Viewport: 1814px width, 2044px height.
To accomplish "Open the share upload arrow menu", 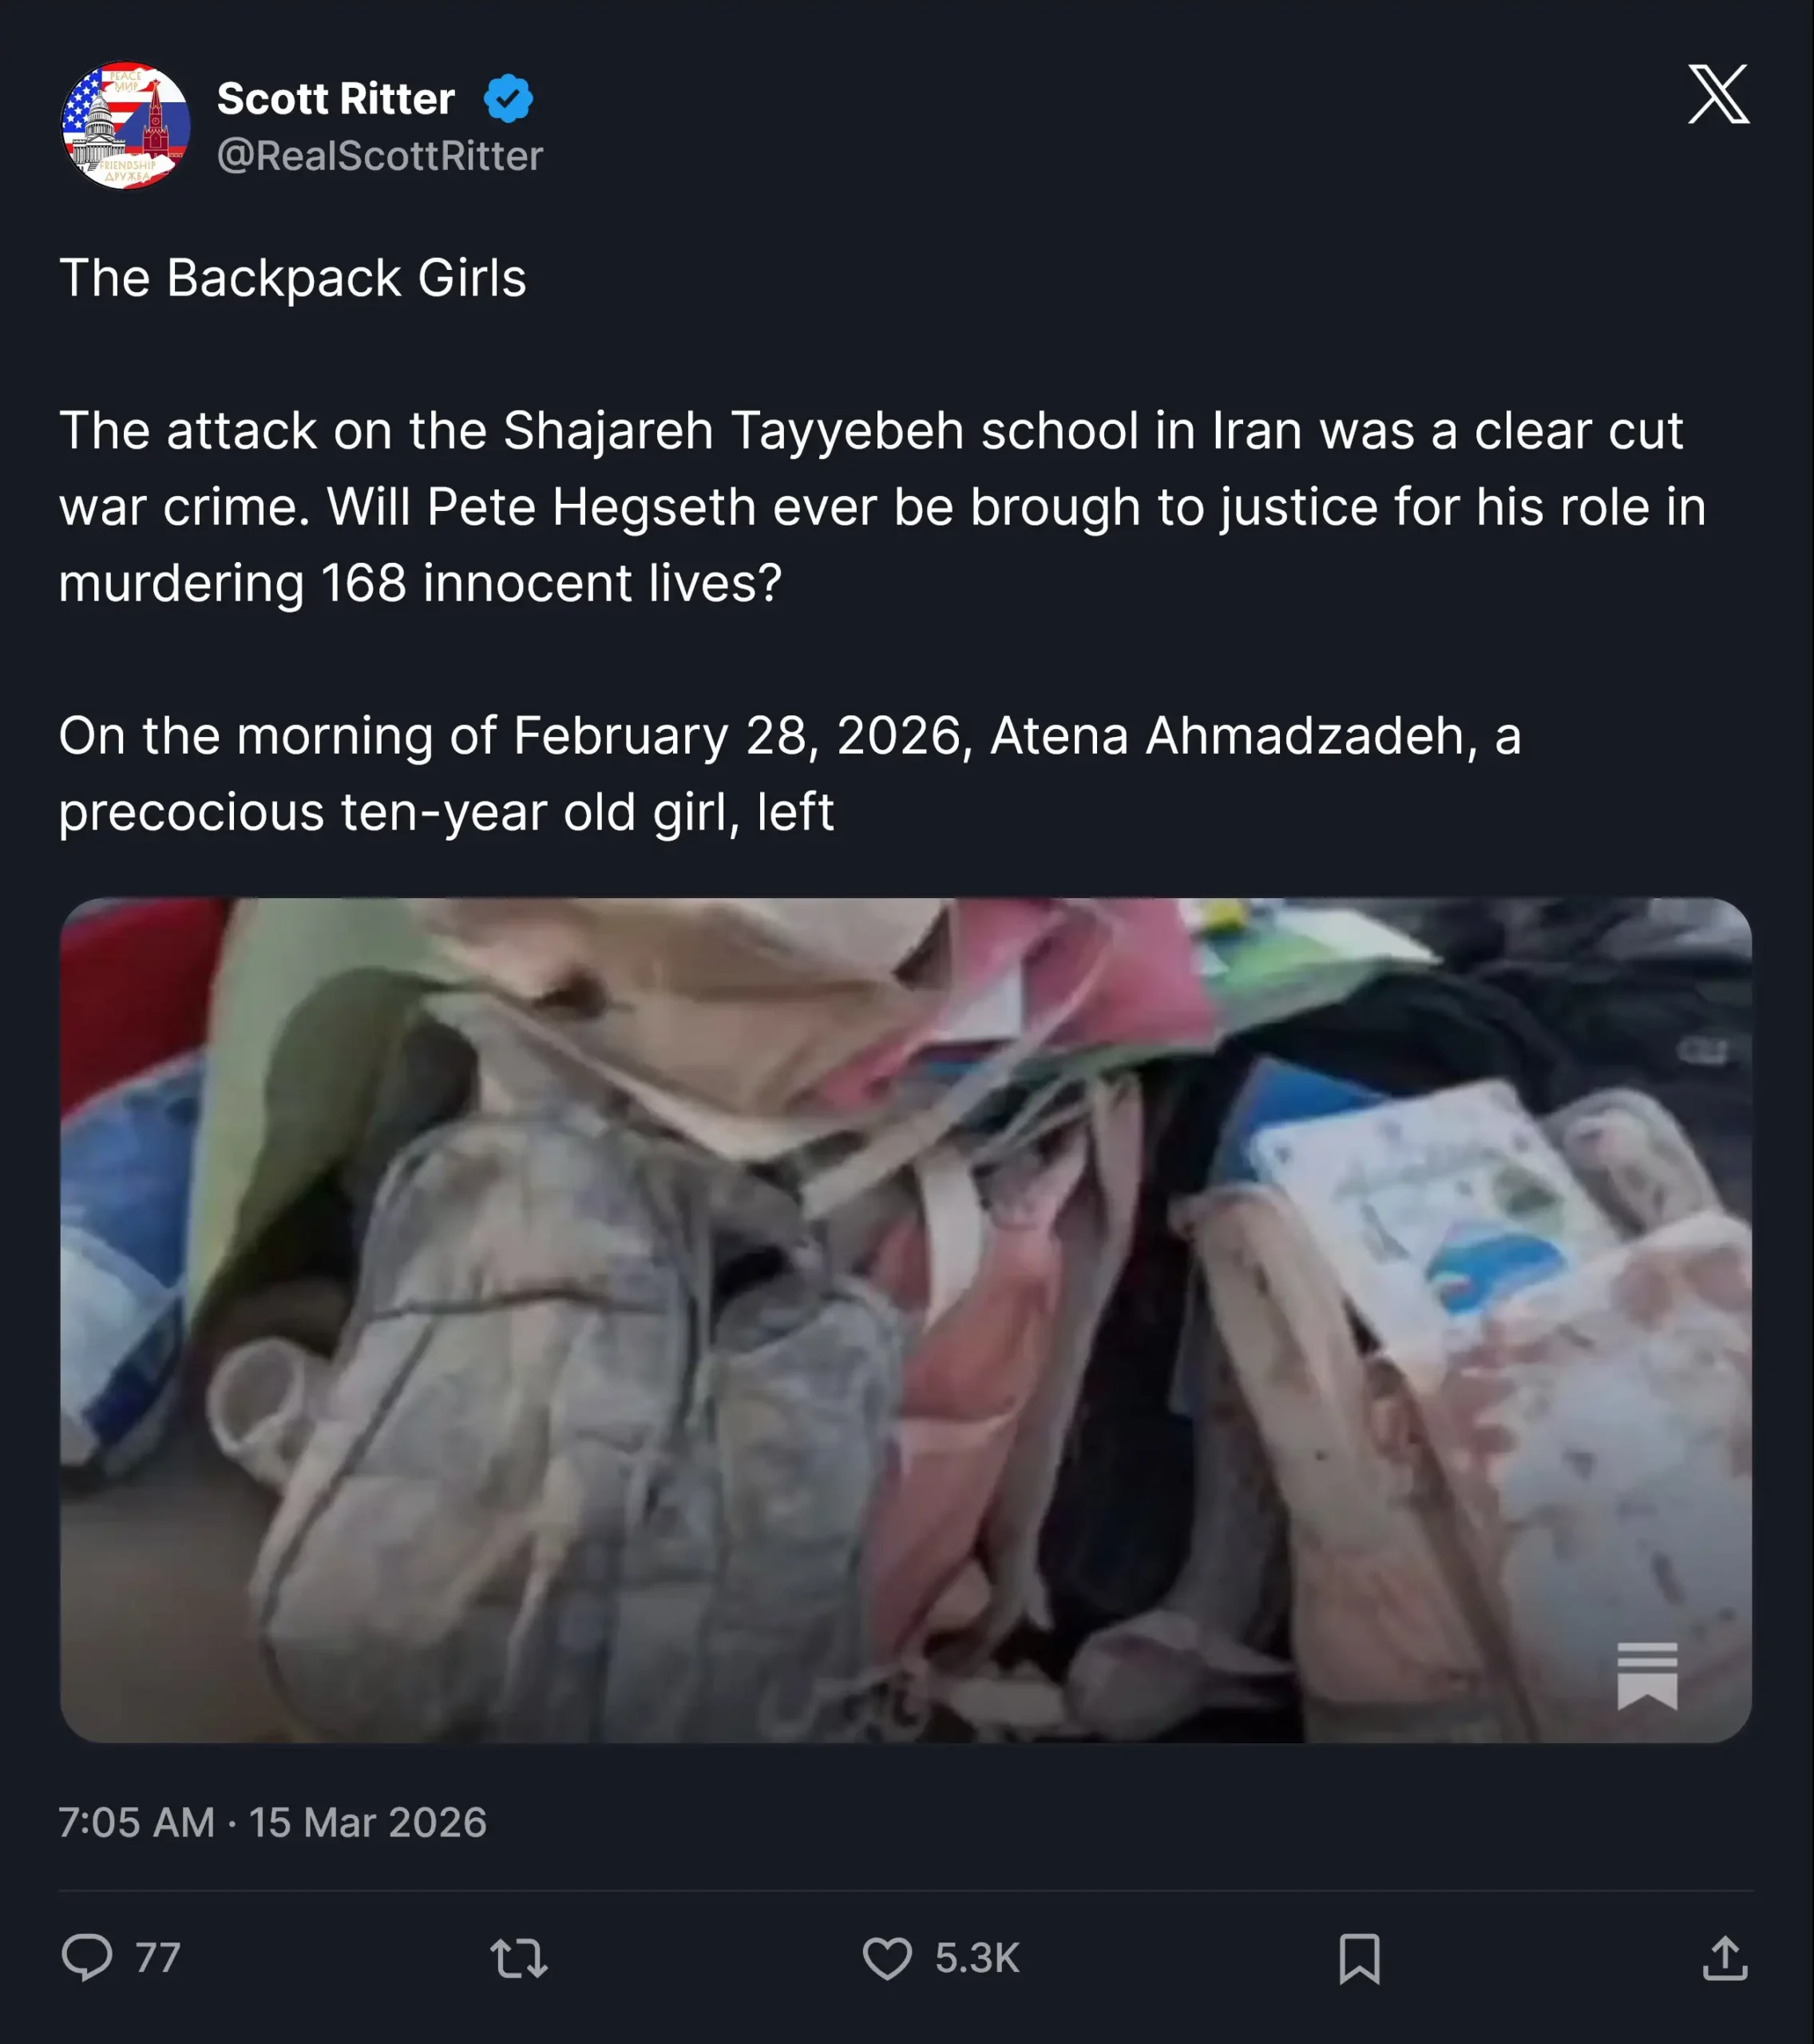I will (x=1725, y=1957).
